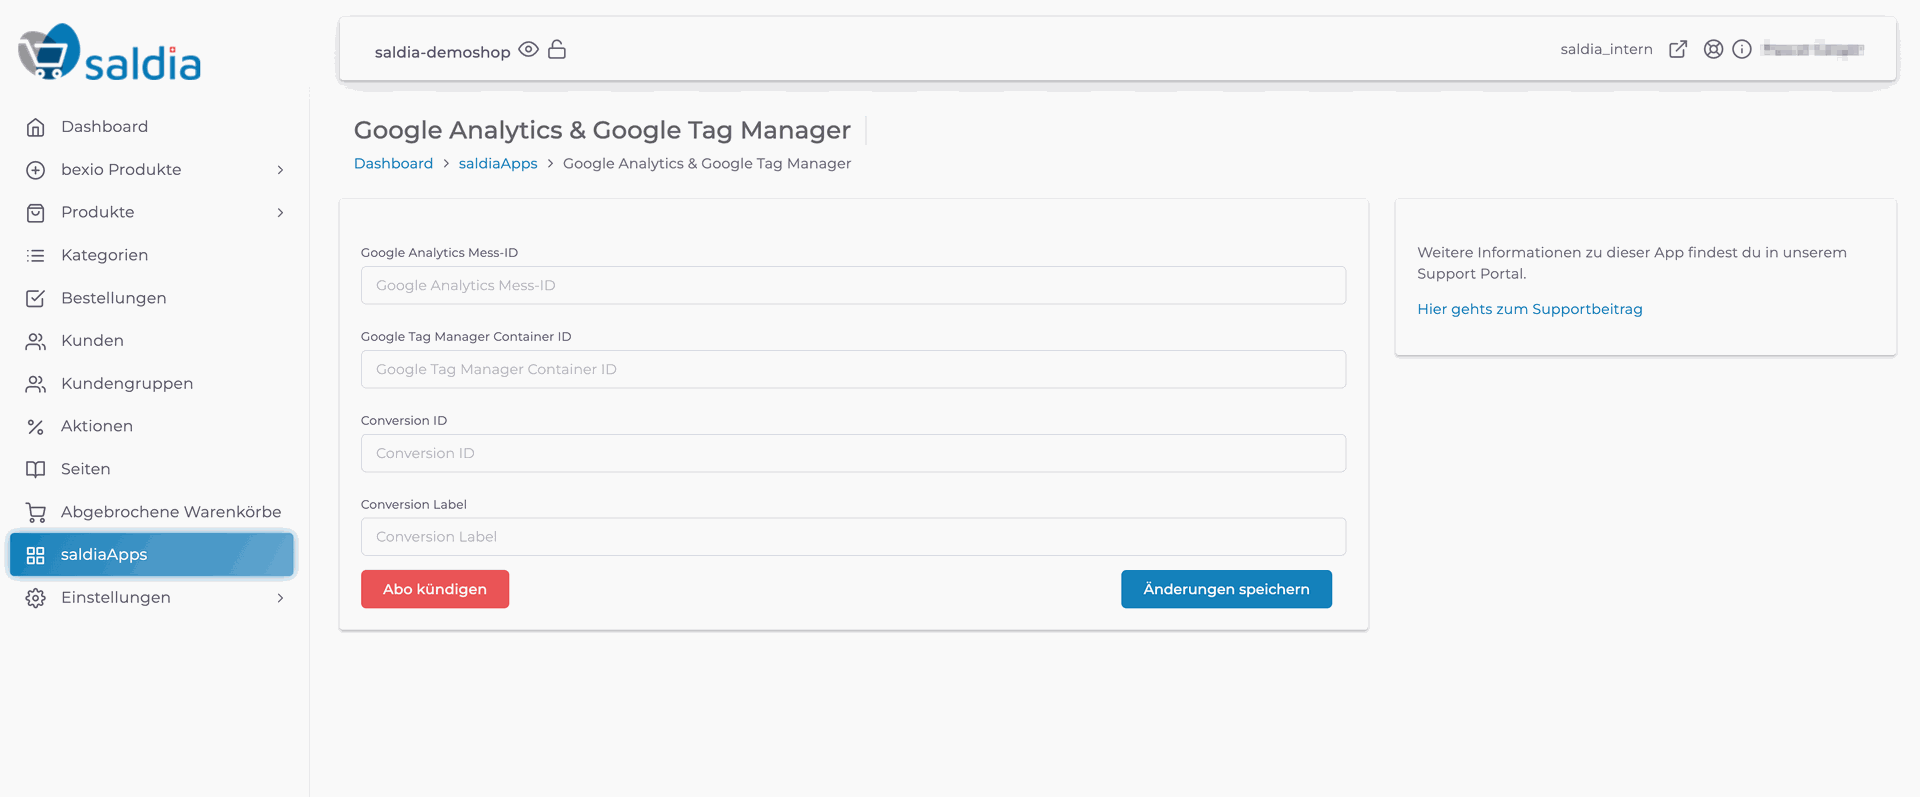1920x797 pixels.
Task: Select saldiaApps in the sidebar
Action: coord(152,555)
